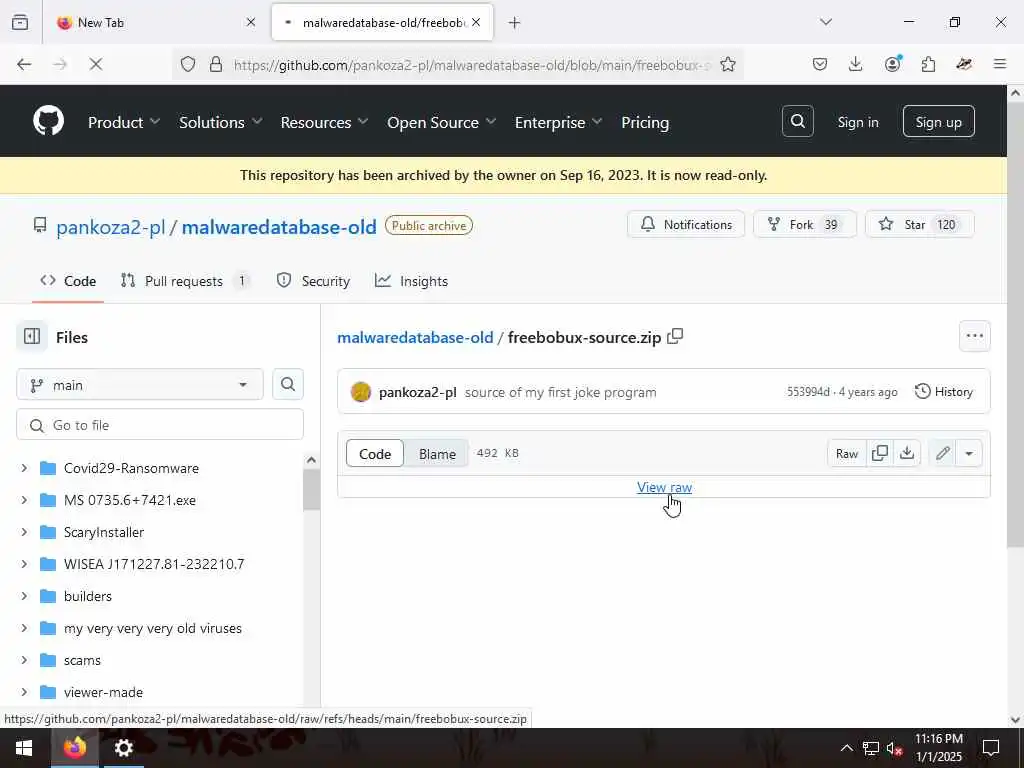Click the Notifications button

coord(686,225)
